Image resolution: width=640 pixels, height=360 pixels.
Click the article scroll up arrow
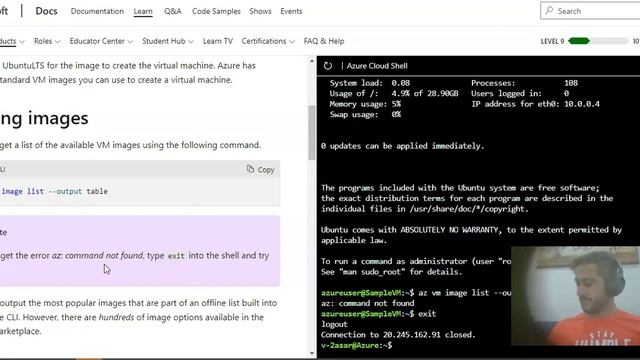(312, 61)
